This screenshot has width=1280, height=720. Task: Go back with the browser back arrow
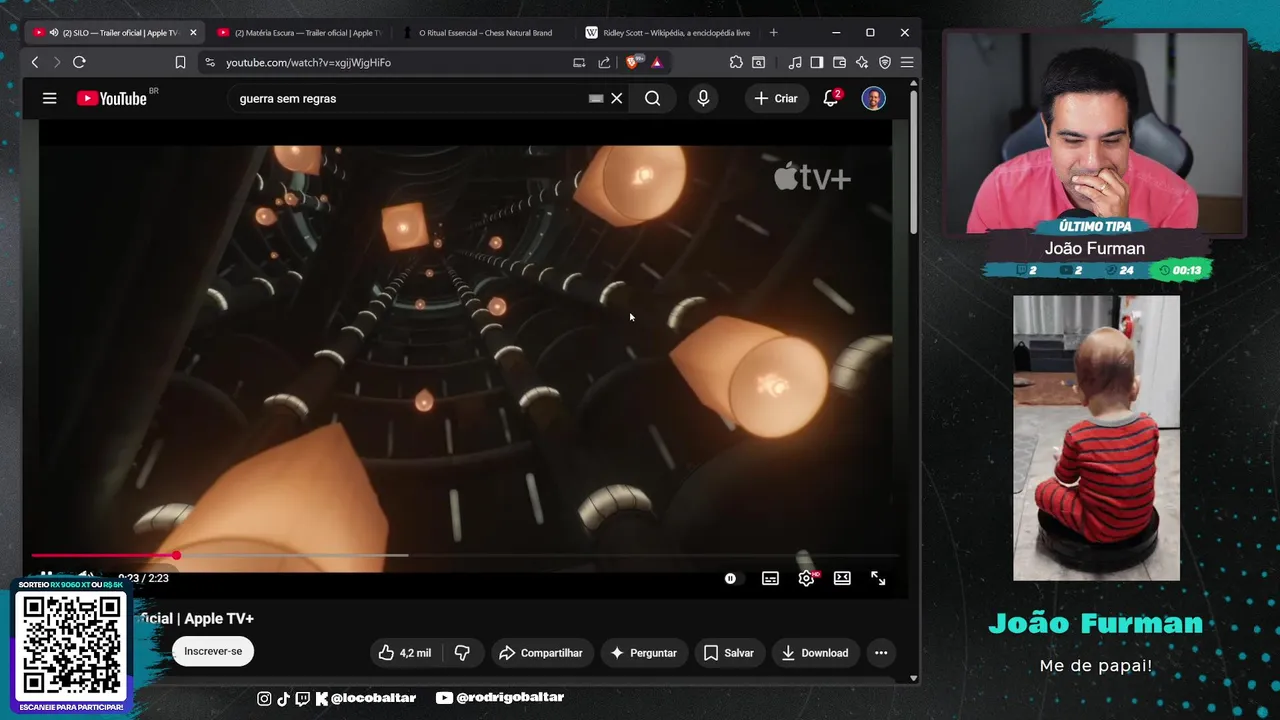click(x=35, y=62)
